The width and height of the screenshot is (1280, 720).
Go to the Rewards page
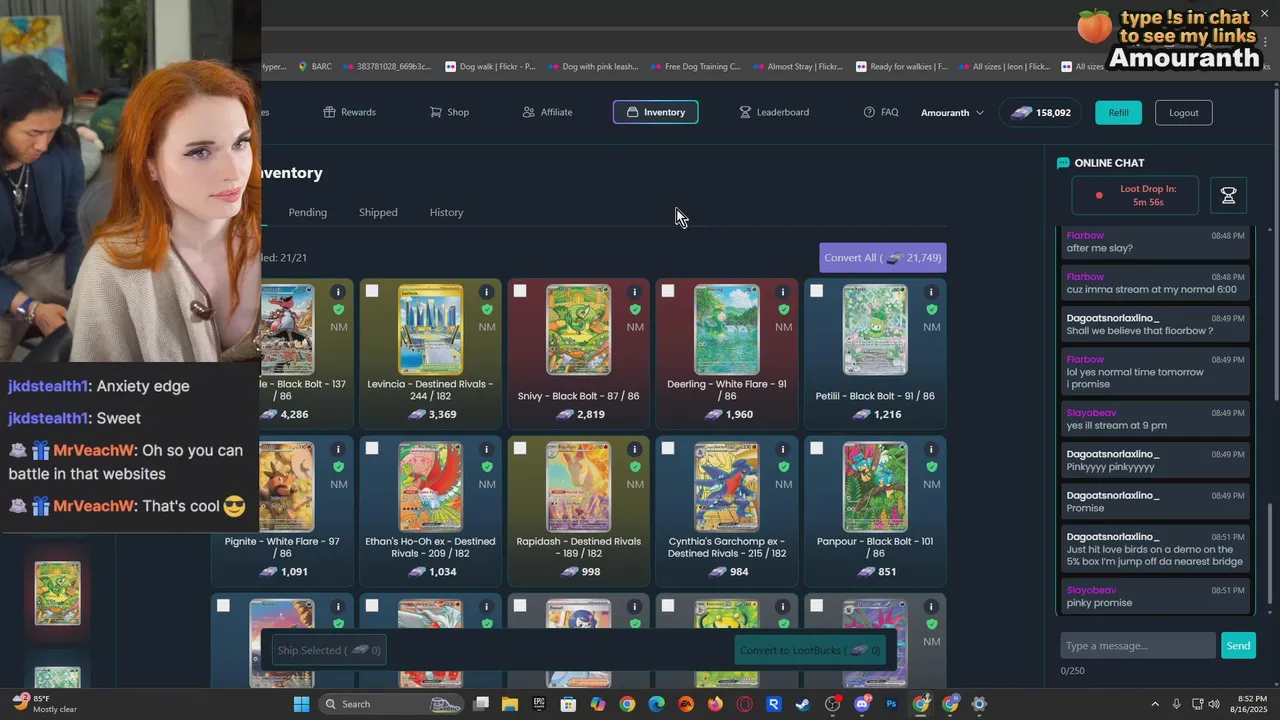coord(350,112)
